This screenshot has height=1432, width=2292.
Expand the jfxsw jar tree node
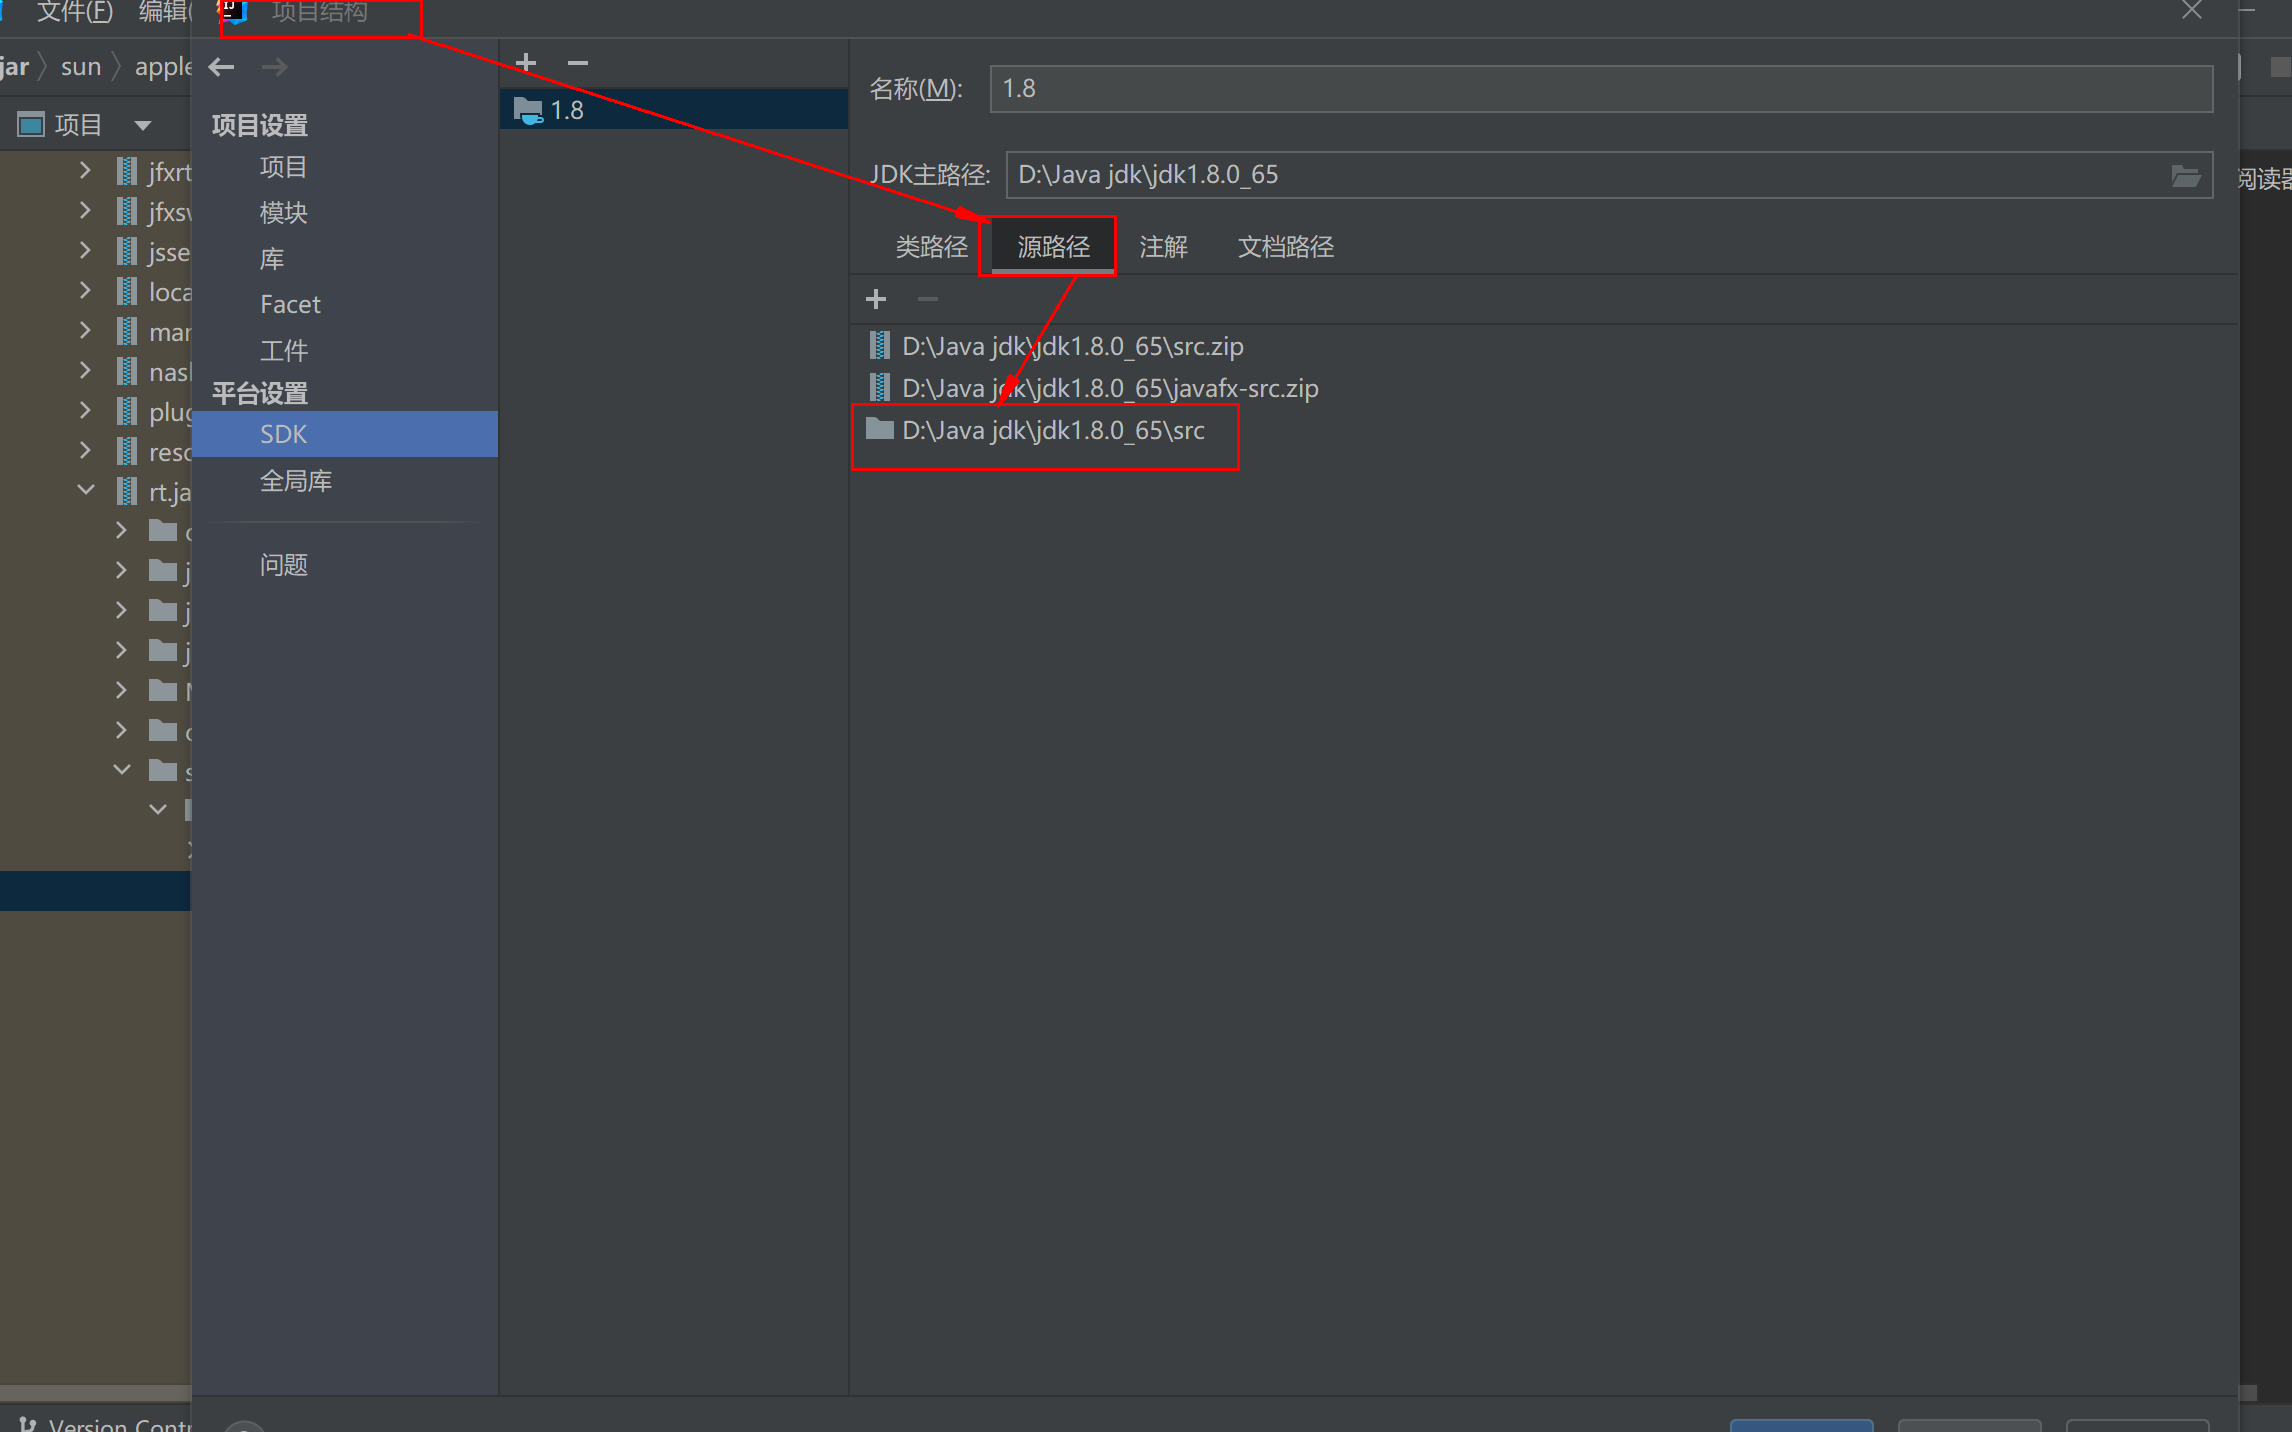pyautogui.click(x=85, y=211)
